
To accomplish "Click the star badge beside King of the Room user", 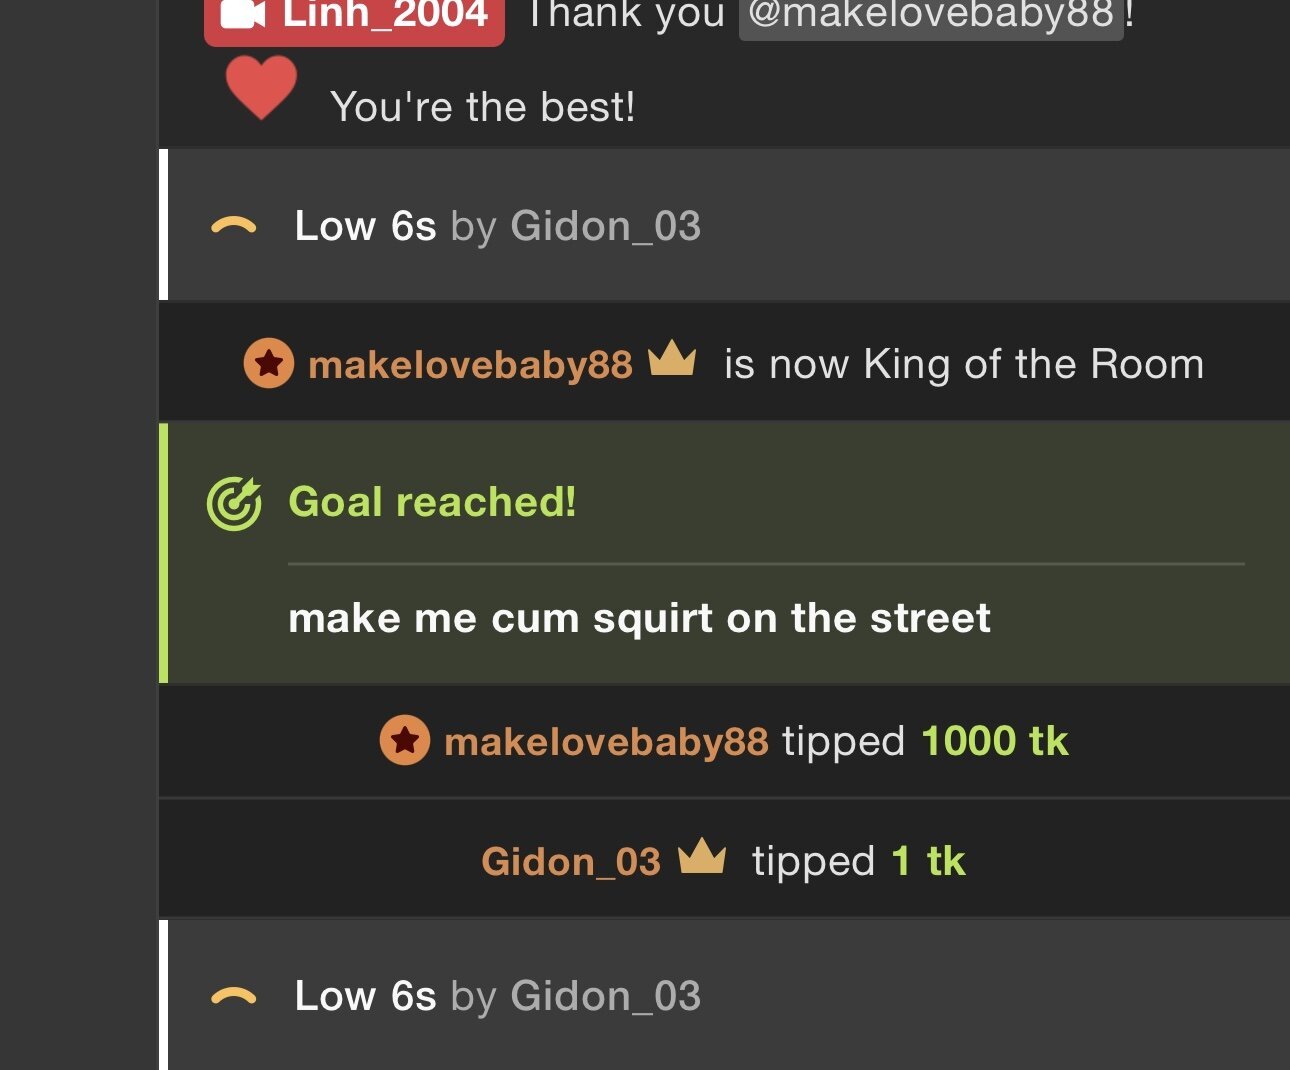I will (x=269, y=363).
